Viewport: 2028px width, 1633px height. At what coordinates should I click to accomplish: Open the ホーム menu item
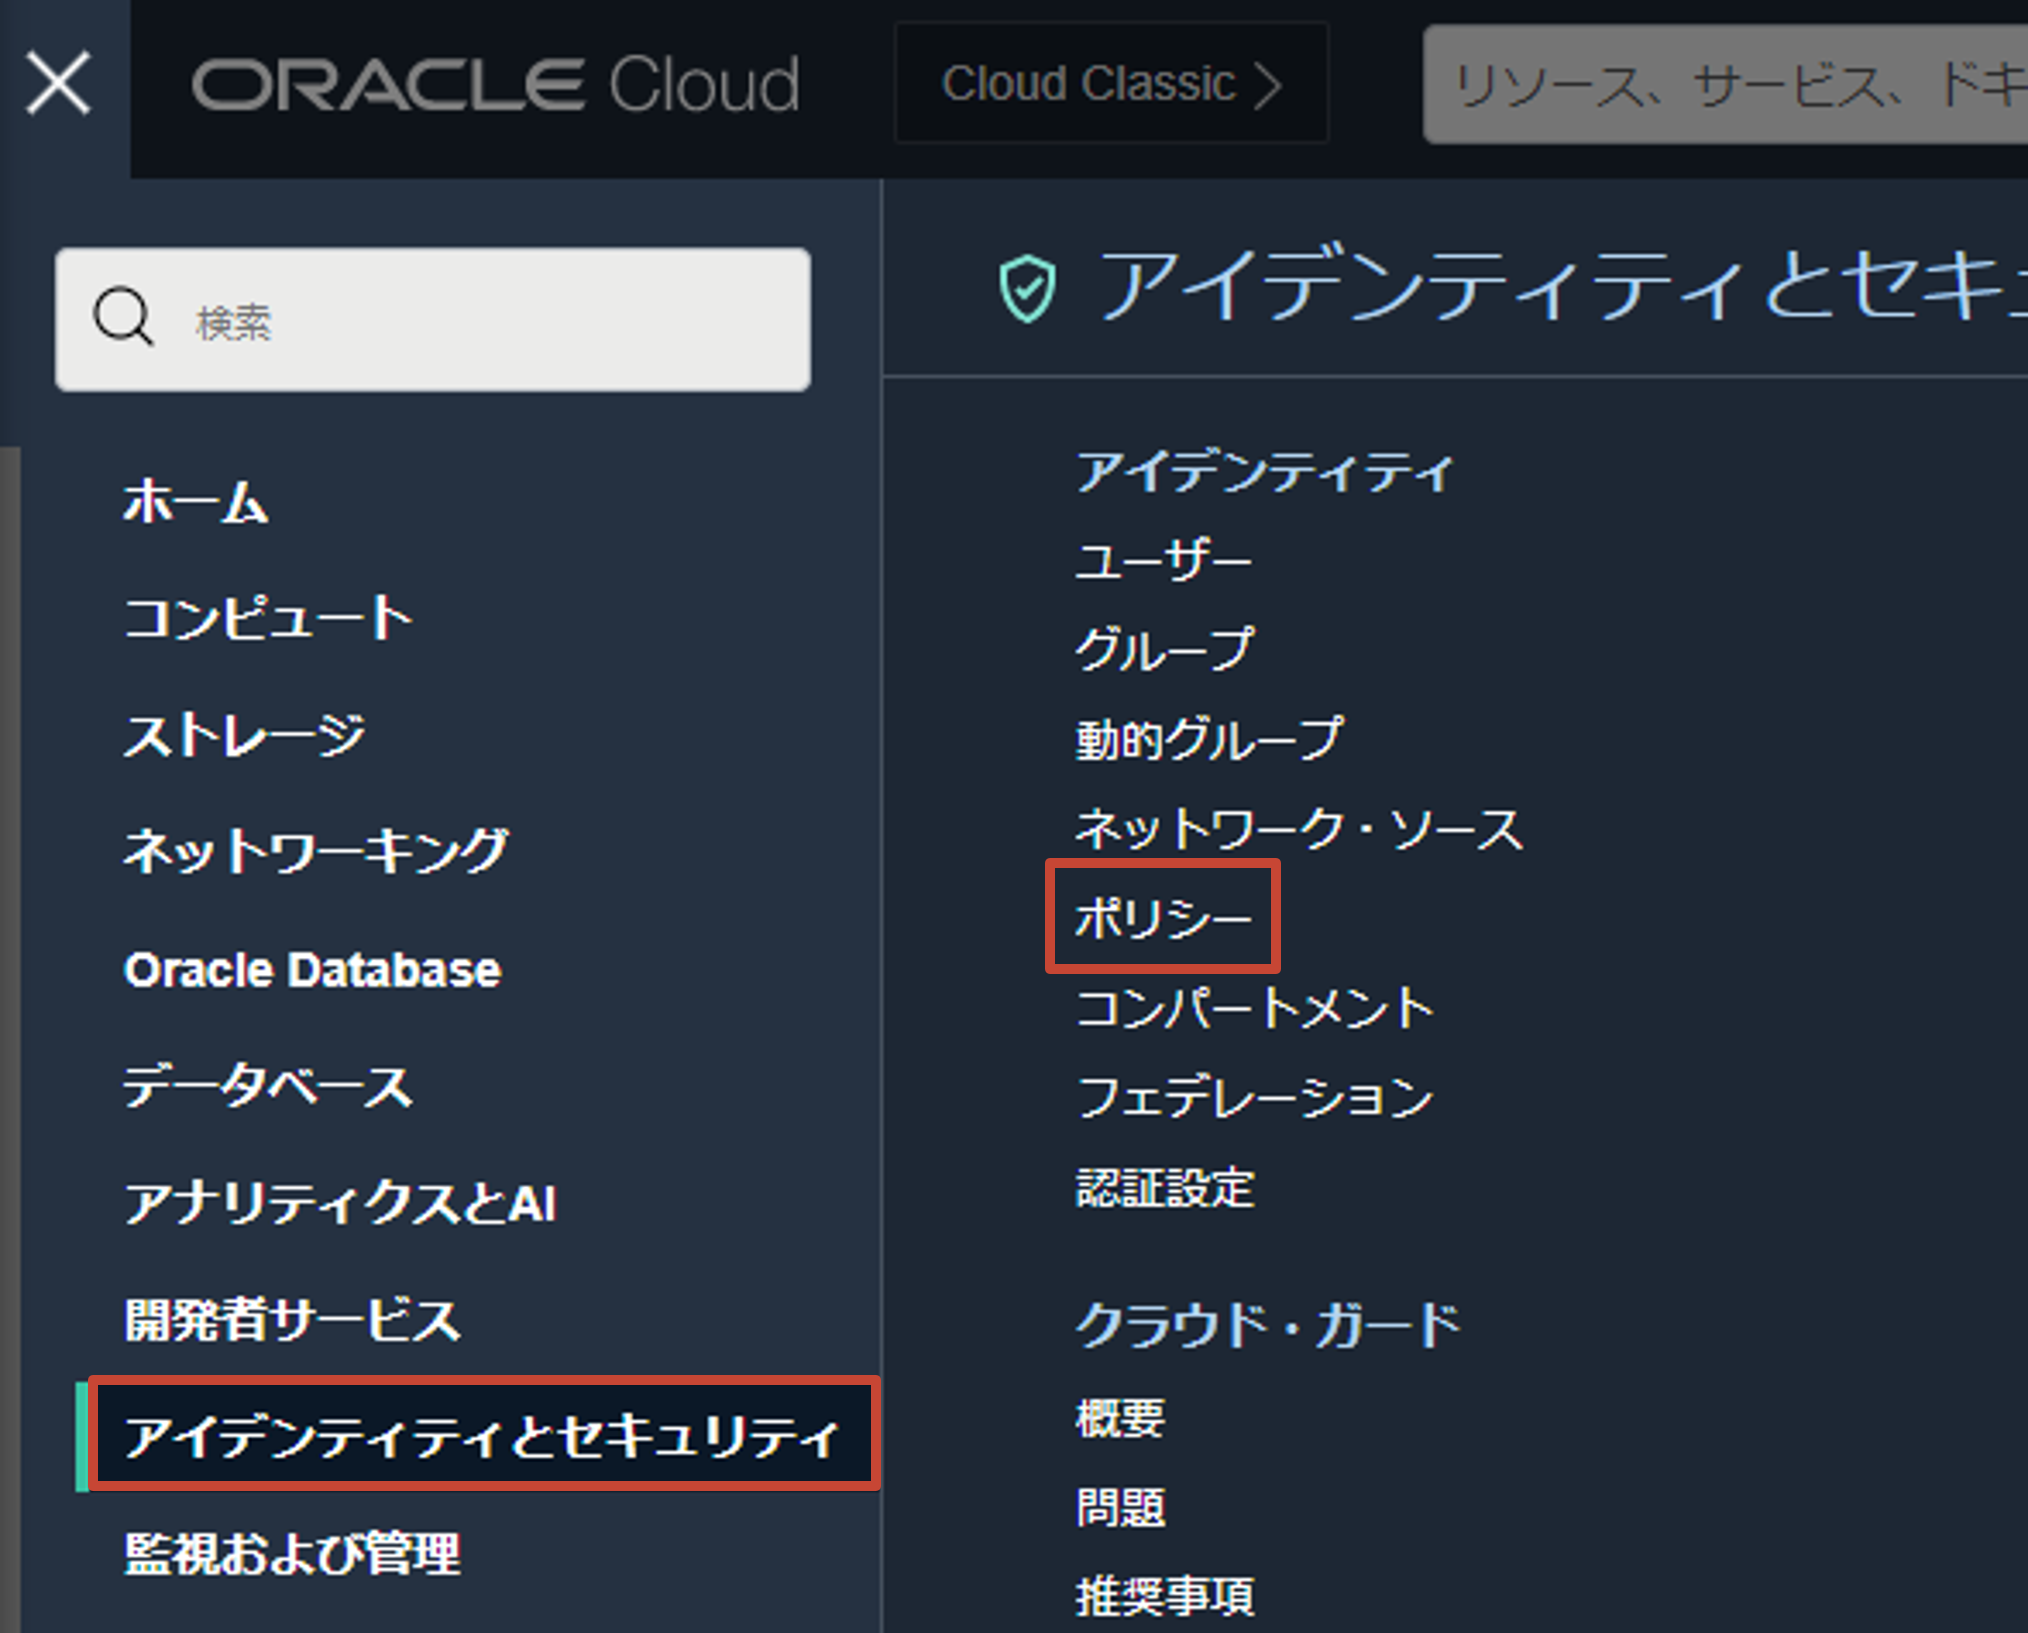[196, 501]
